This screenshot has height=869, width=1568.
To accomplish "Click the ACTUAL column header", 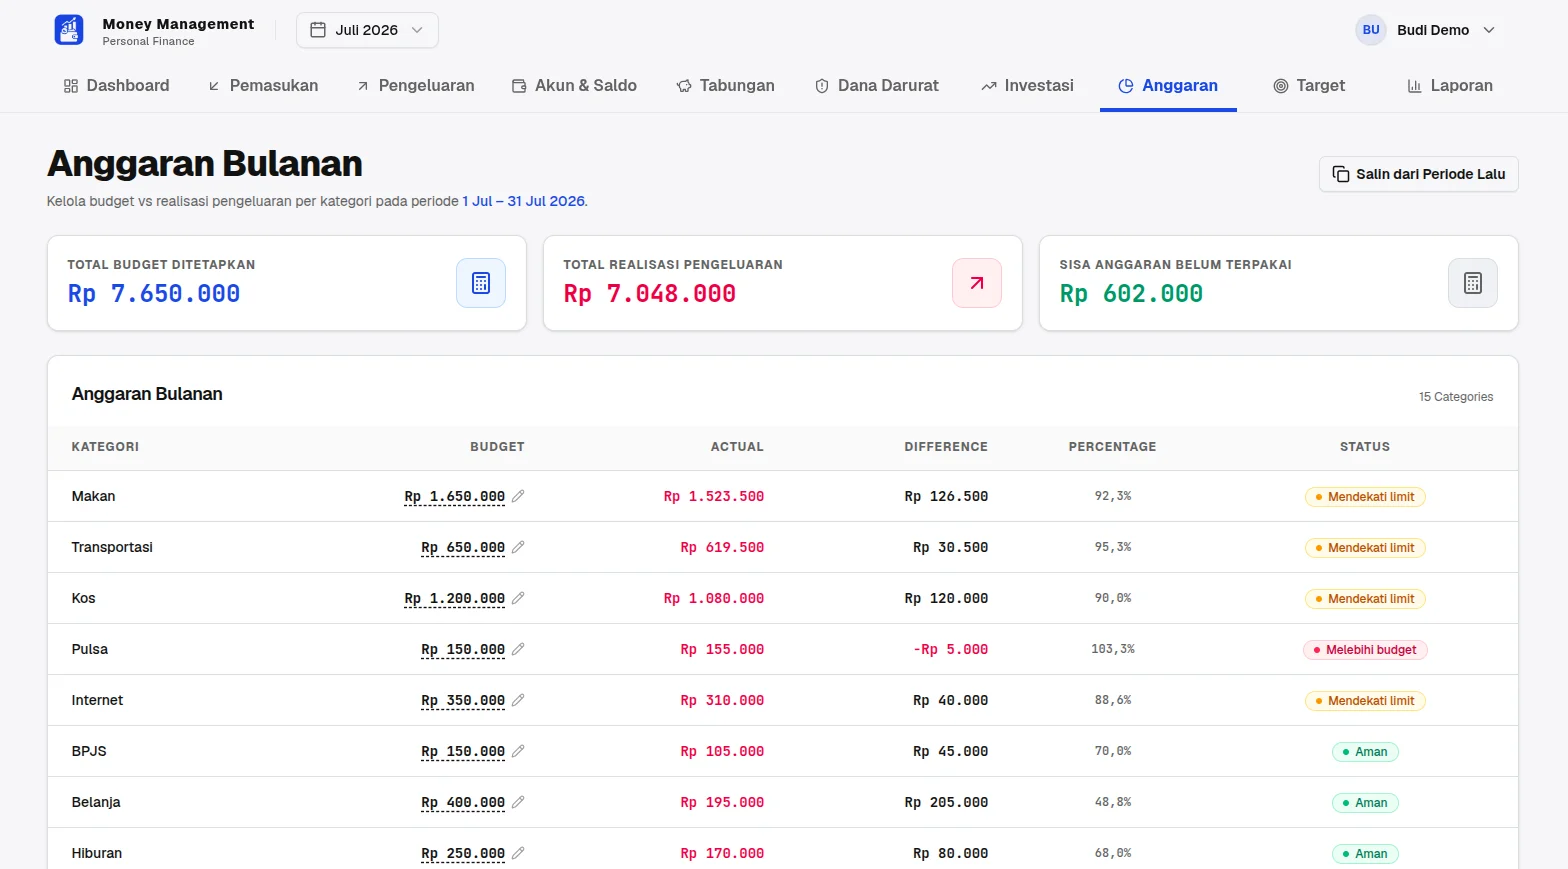I will pyautogui.click(x=737, y=447).
